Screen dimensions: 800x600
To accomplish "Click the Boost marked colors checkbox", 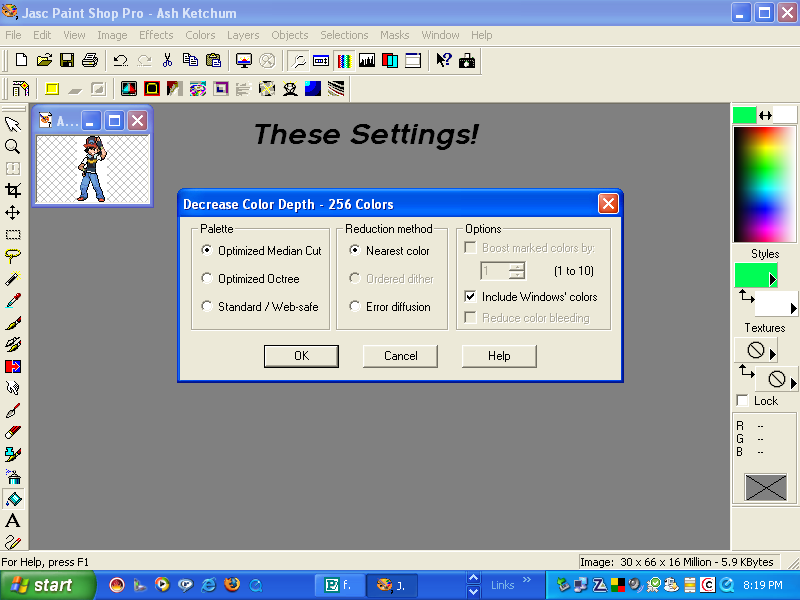I will [x=470, y=247].
